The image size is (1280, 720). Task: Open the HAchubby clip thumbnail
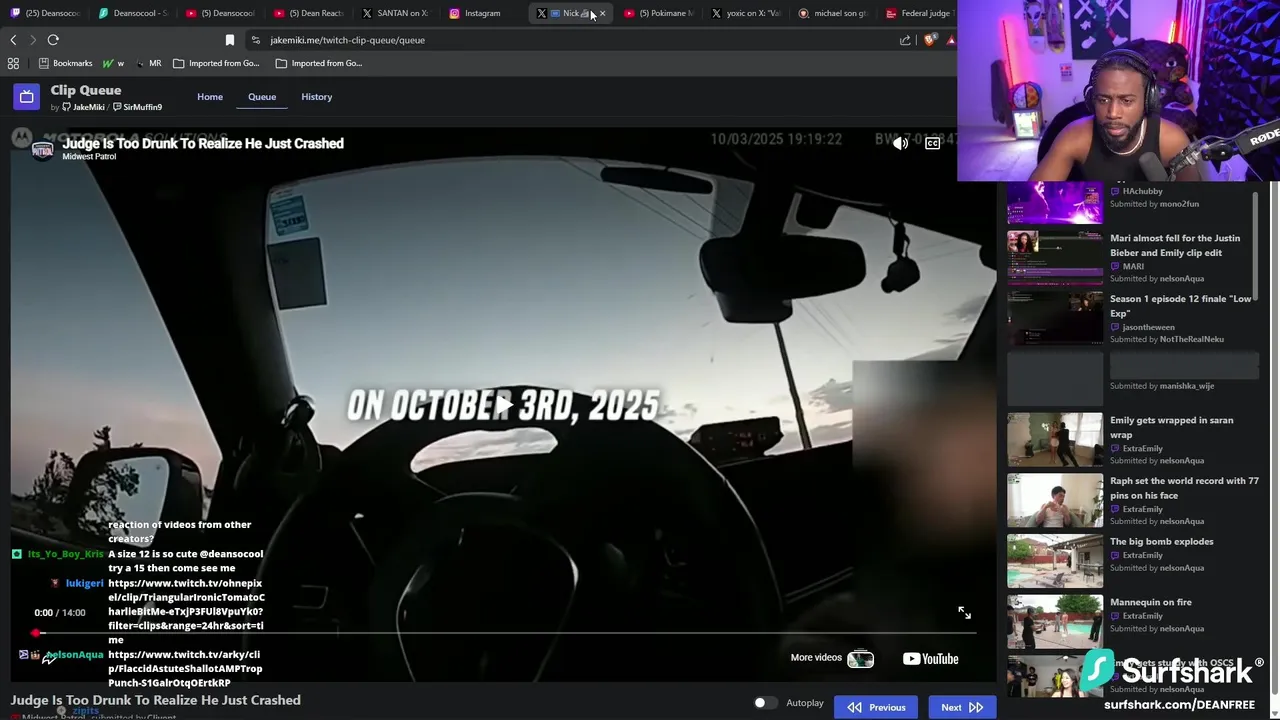1055,203
